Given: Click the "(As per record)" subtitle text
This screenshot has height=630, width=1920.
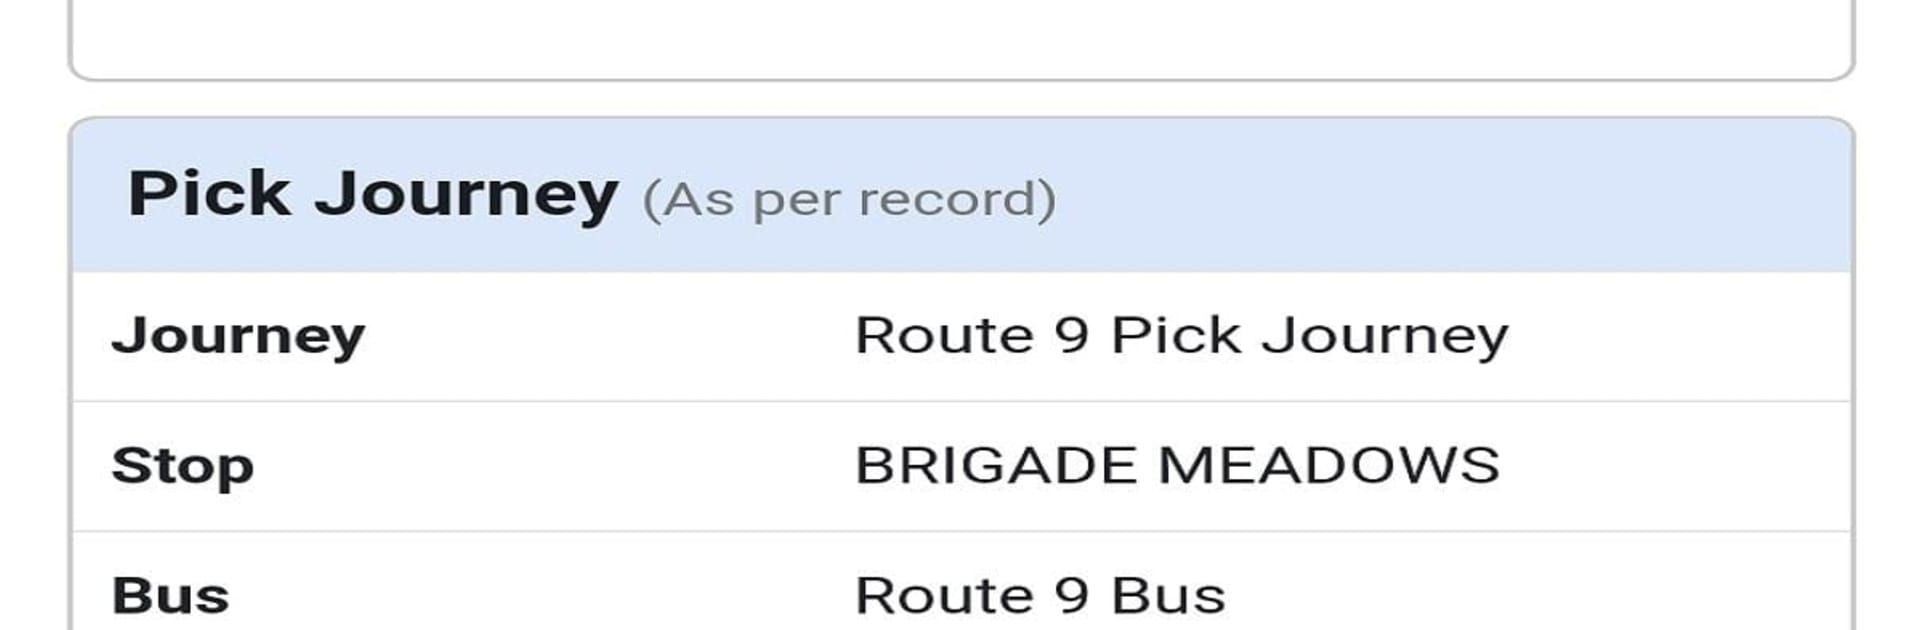Looking at the screenshot, I should point(849,199).
